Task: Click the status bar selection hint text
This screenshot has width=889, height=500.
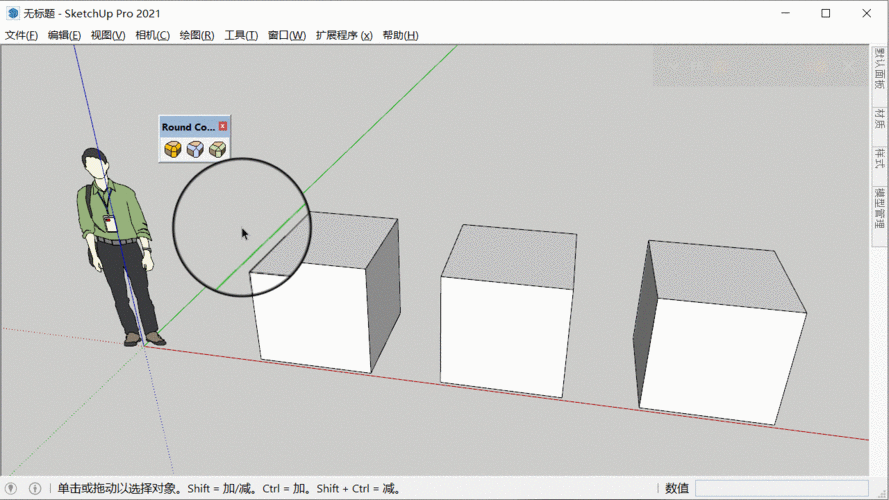Action: [x=230, y=488]
